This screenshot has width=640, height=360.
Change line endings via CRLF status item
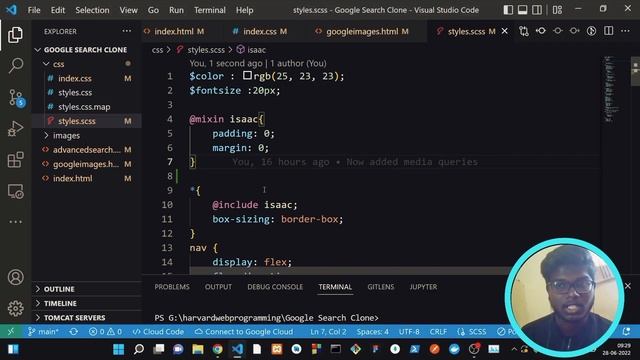438,331
